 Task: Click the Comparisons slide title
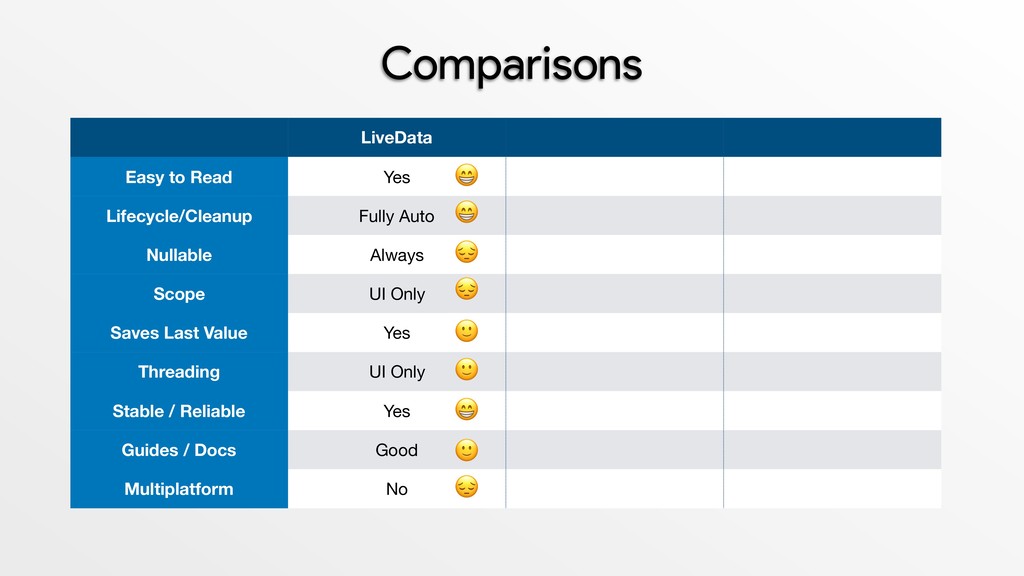coord(511,65)
